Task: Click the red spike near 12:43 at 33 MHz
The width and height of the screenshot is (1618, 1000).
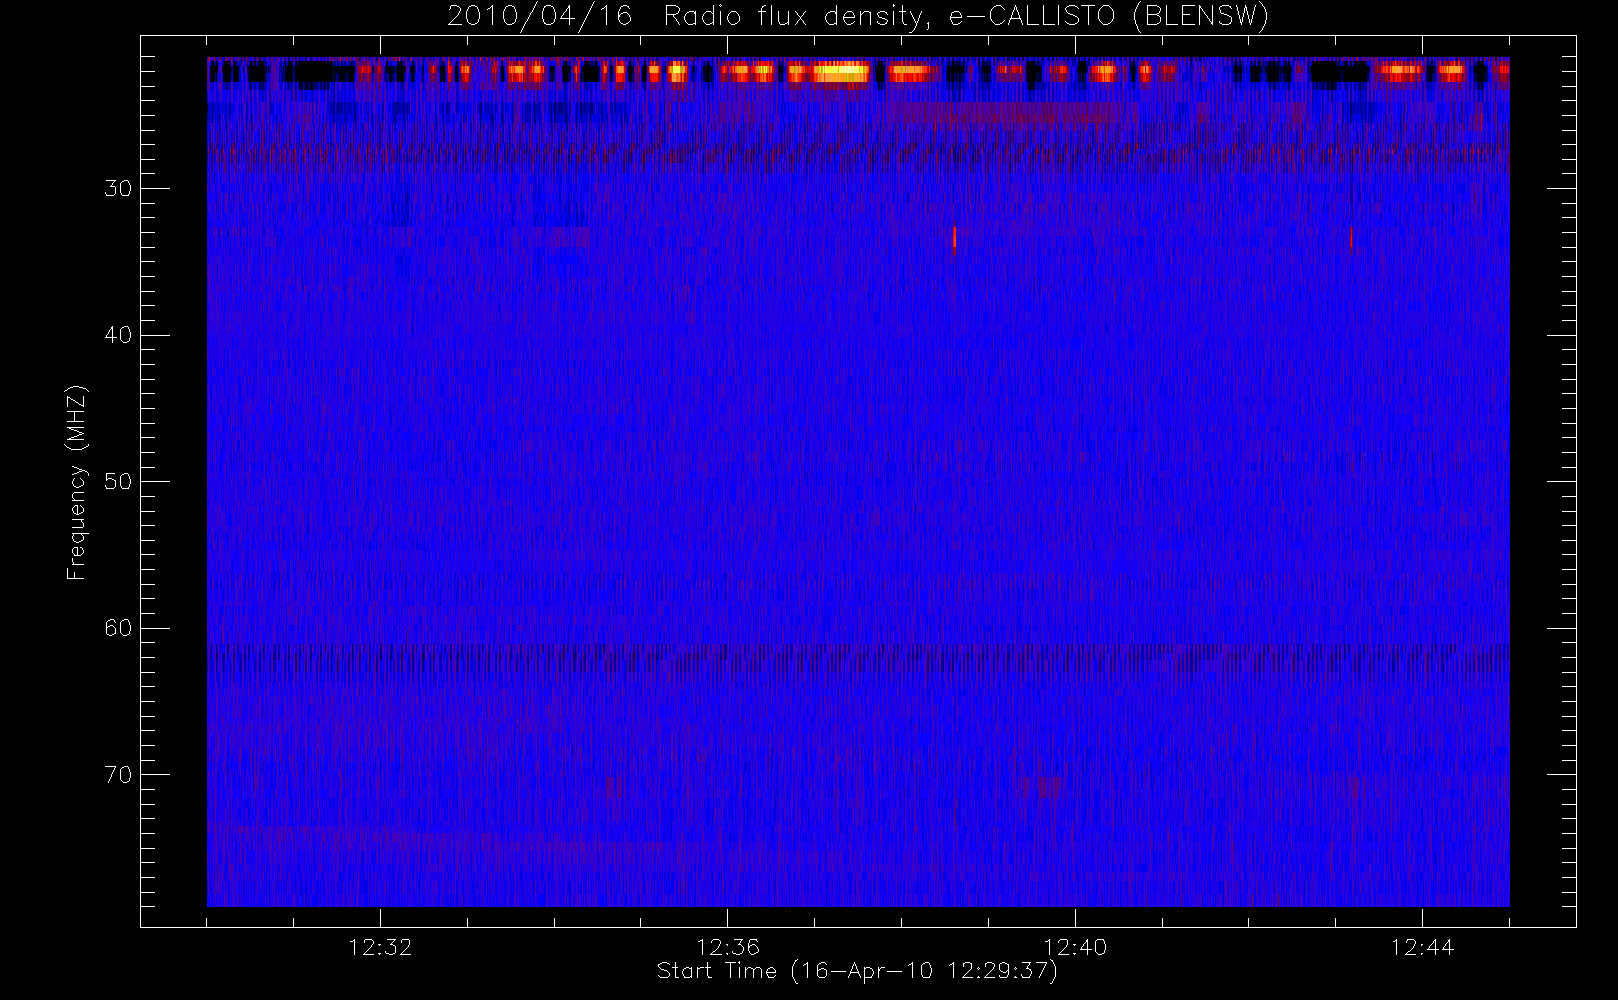Action: pyautogui.click(x=1351, y=238)
